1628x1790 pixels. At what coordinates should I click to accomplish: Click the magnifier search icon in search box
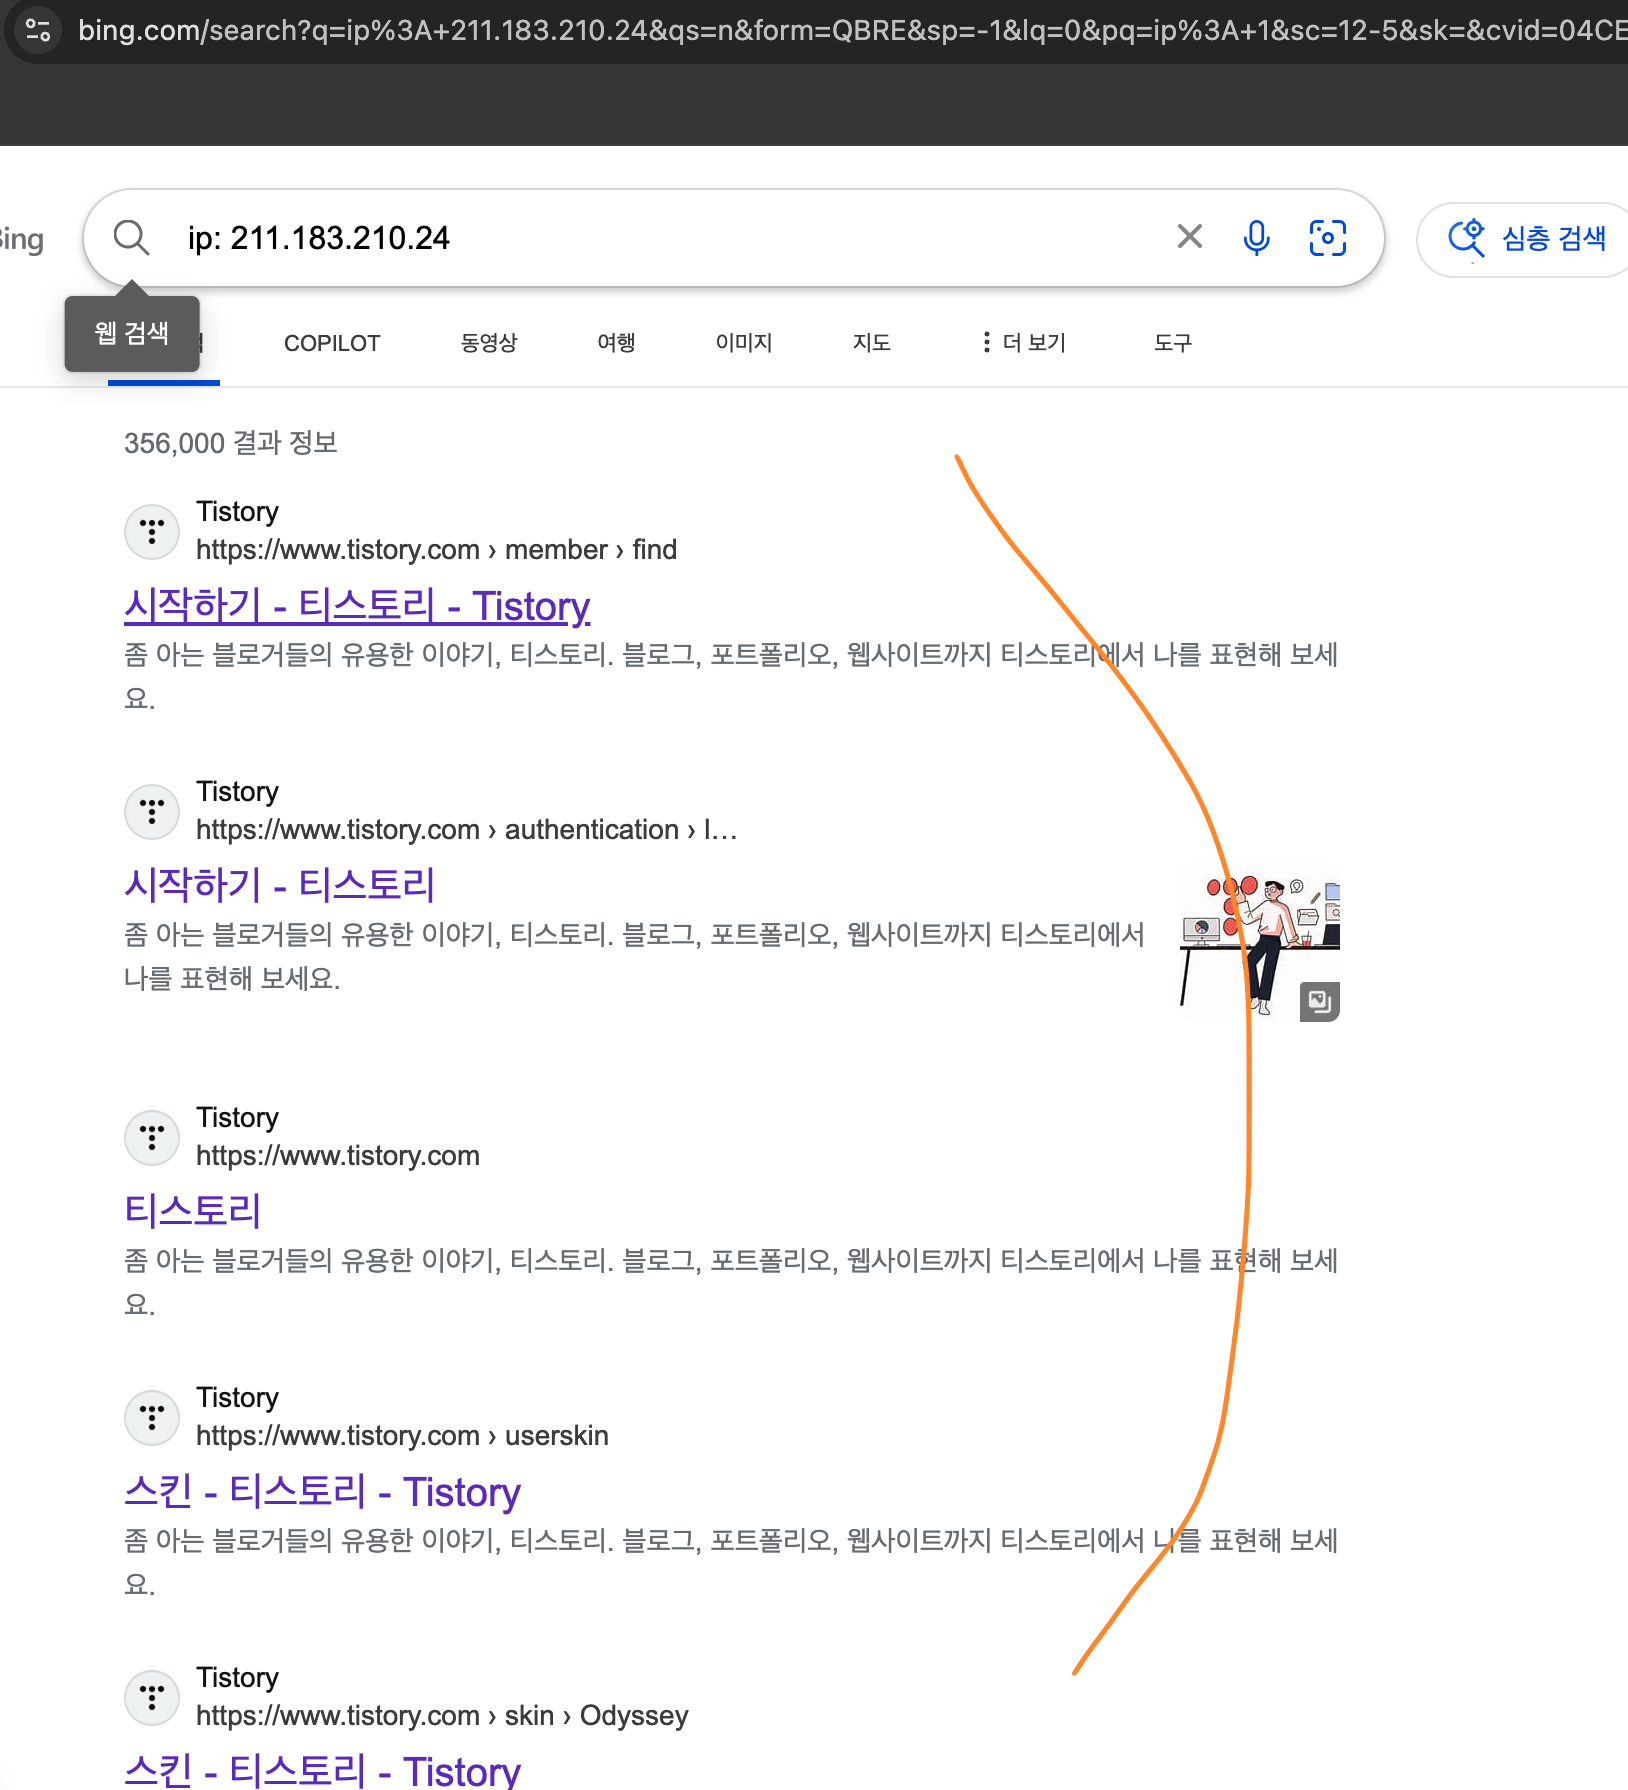tap(131, 238)
